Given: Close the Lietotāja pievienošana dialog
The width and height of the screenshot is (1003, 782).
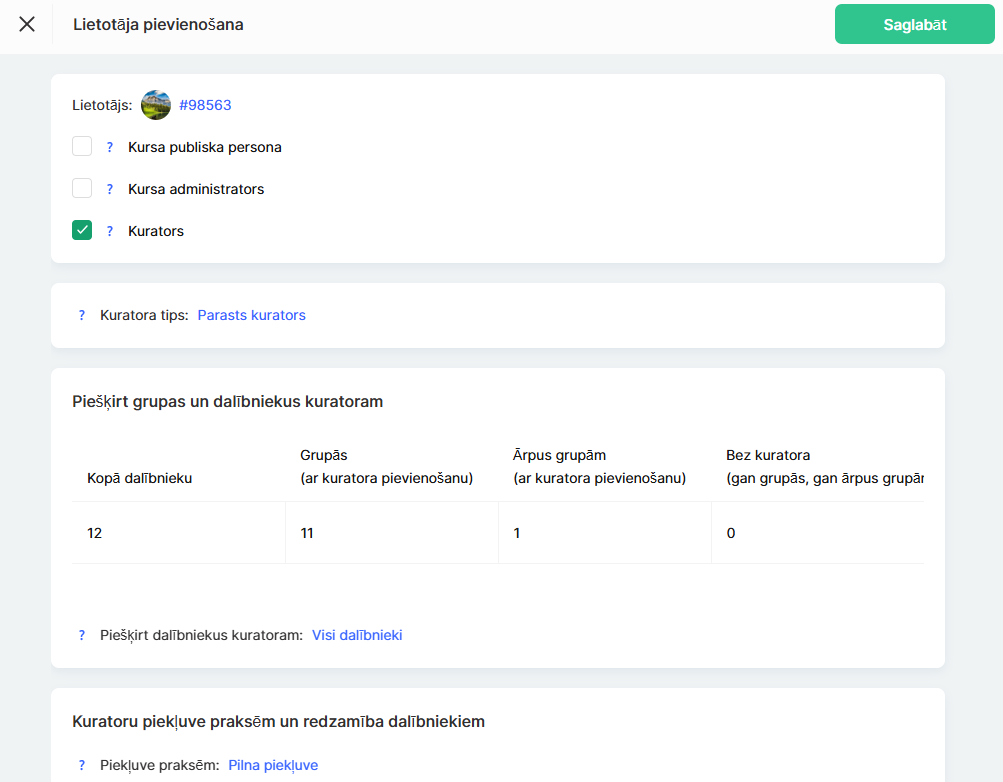Looking at the screenshot, I should click(27, 24).
